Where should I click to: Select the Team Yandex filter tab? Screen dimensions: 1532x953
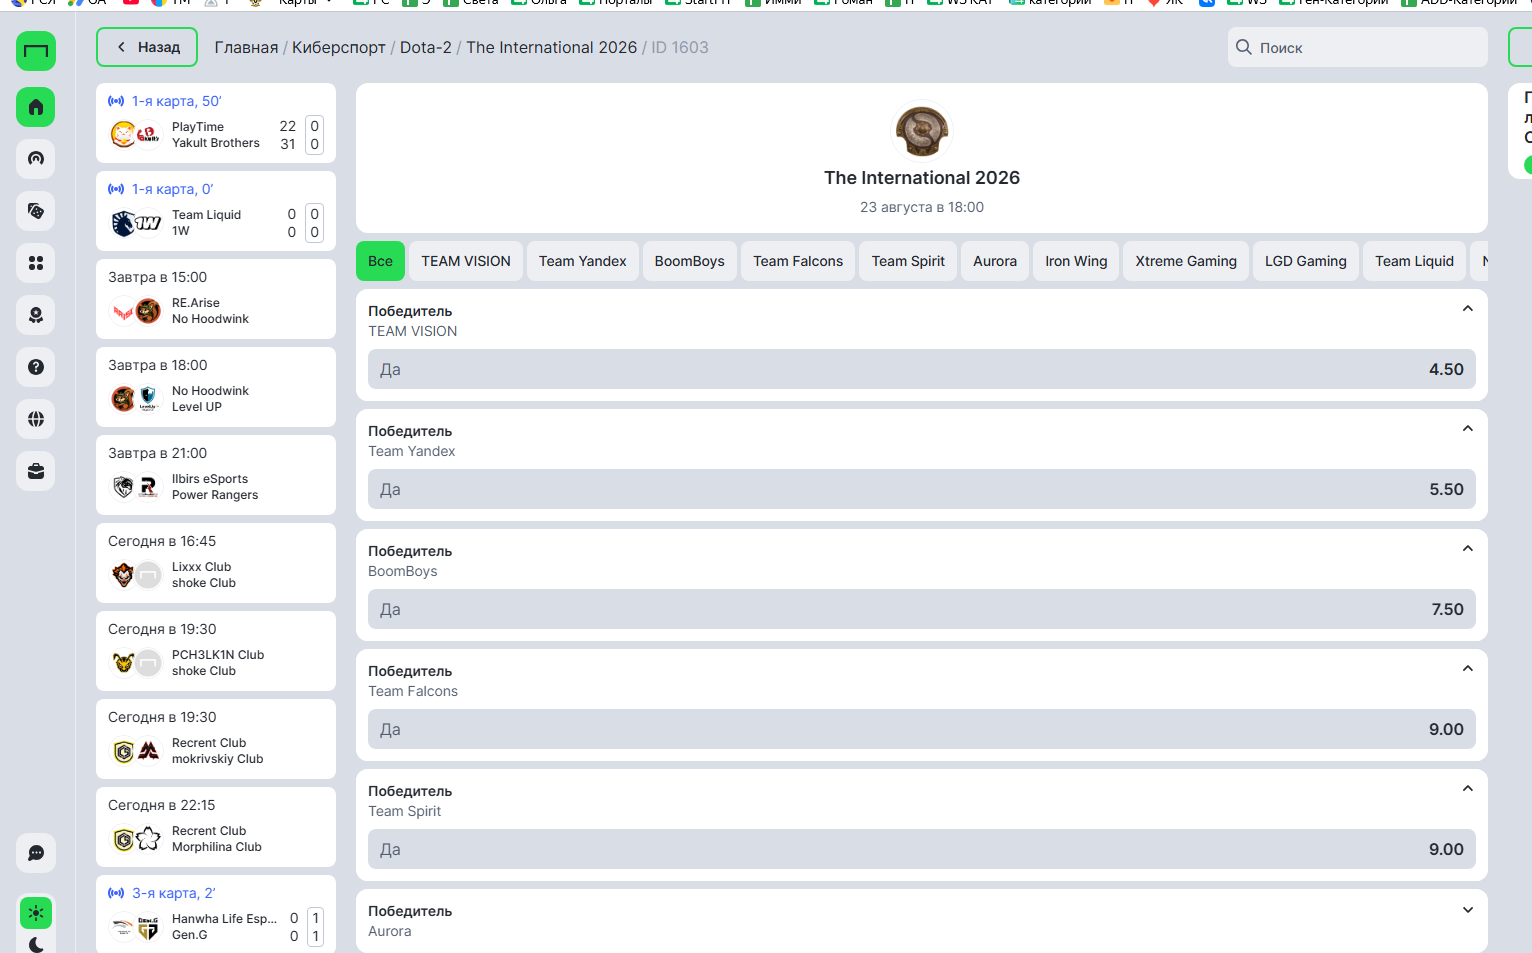tap(583, 261)
